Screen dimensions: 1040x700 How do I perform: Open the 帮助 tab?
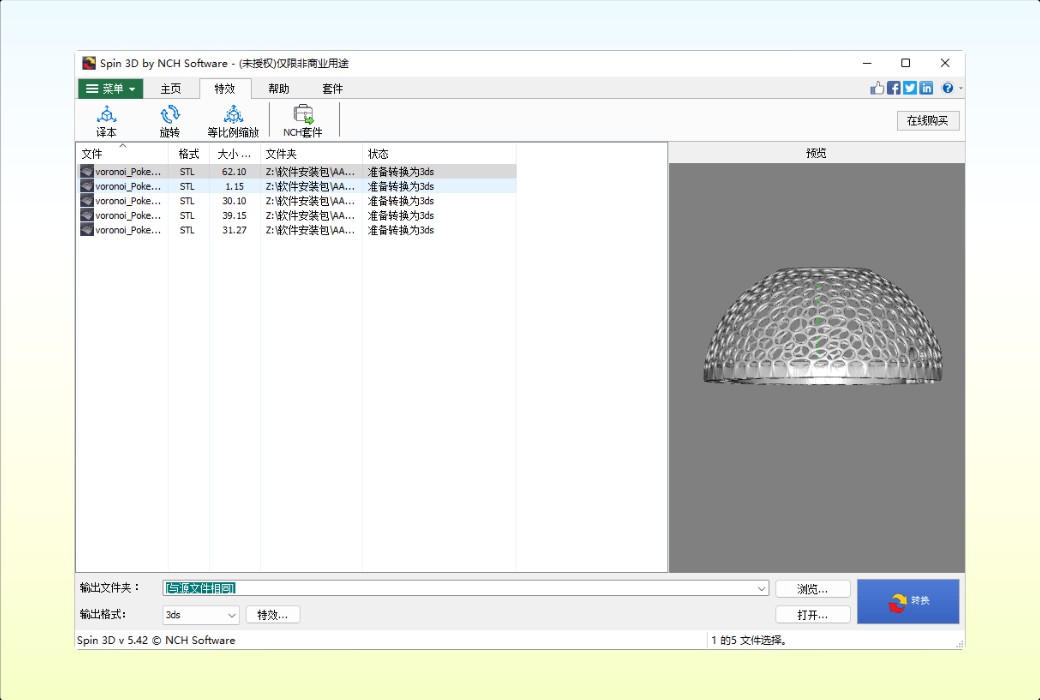click(279, 88)
